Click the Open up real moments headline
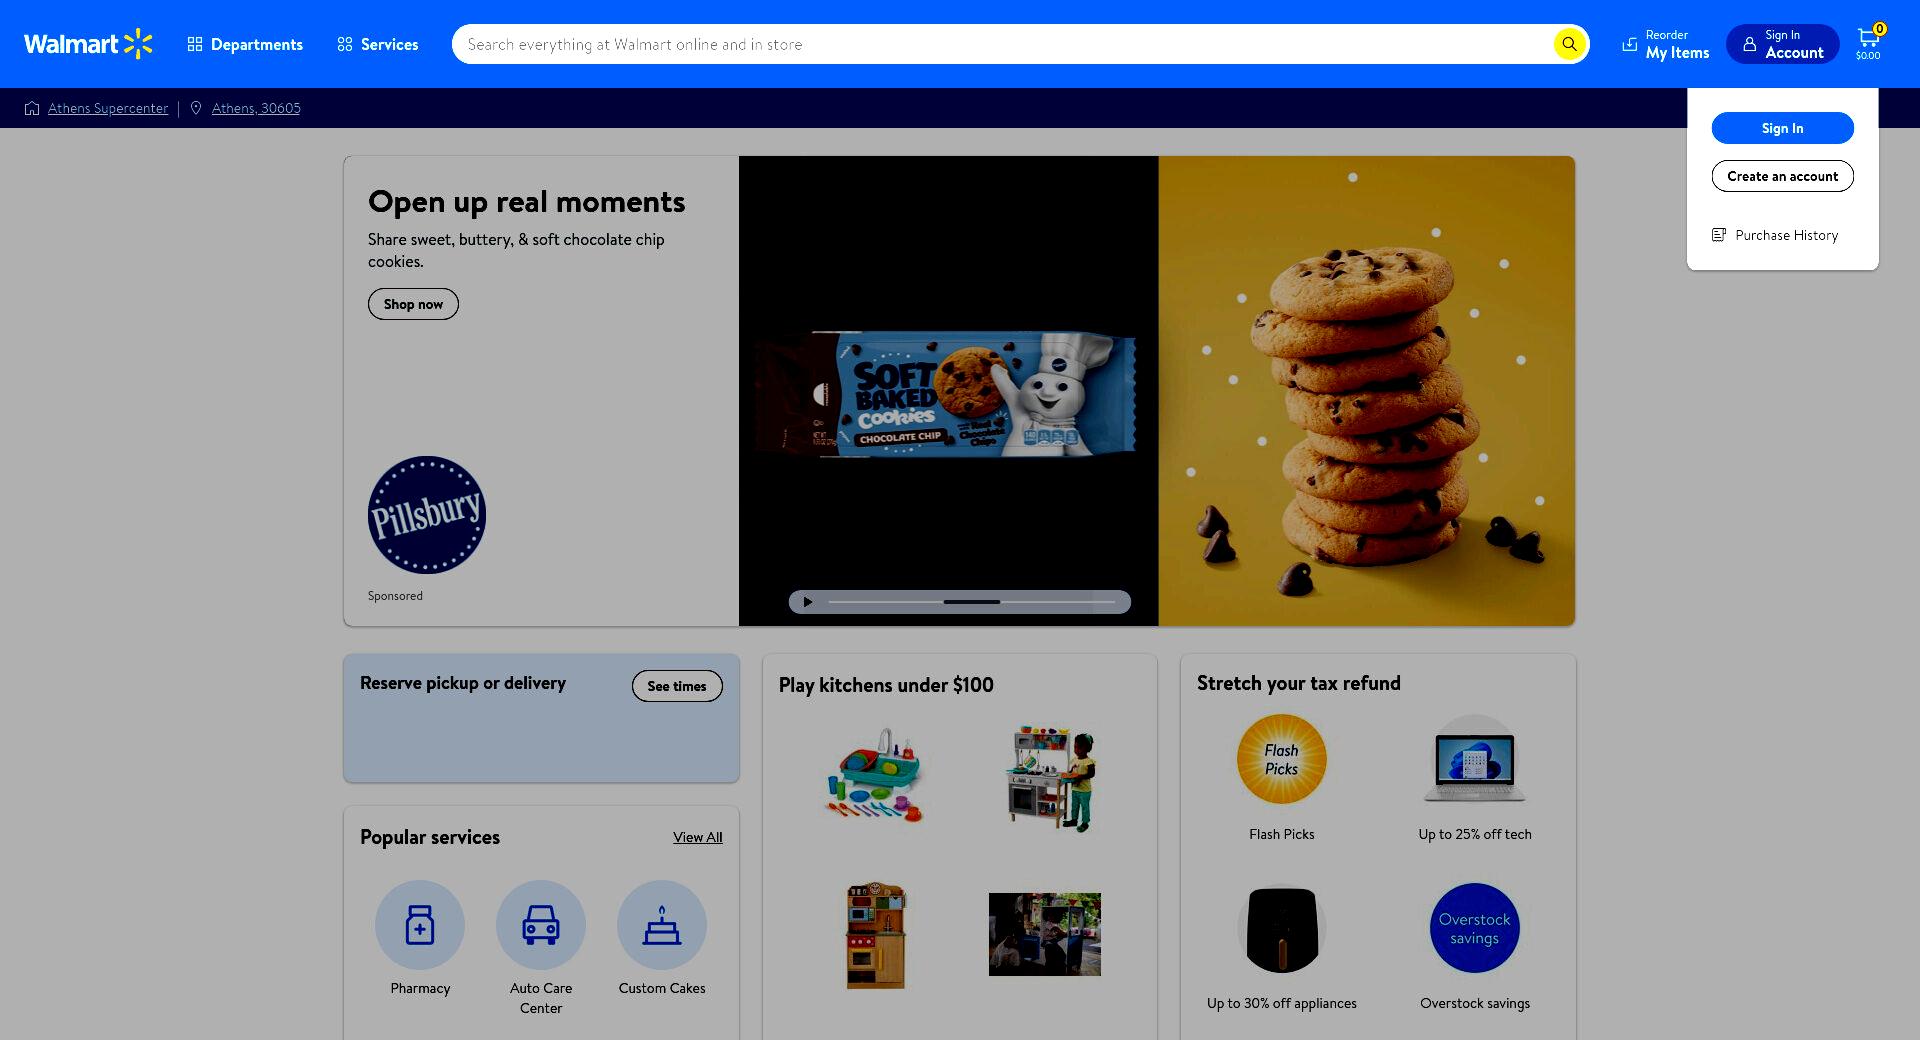1920x1040 pixels. (x=527, y=202)
